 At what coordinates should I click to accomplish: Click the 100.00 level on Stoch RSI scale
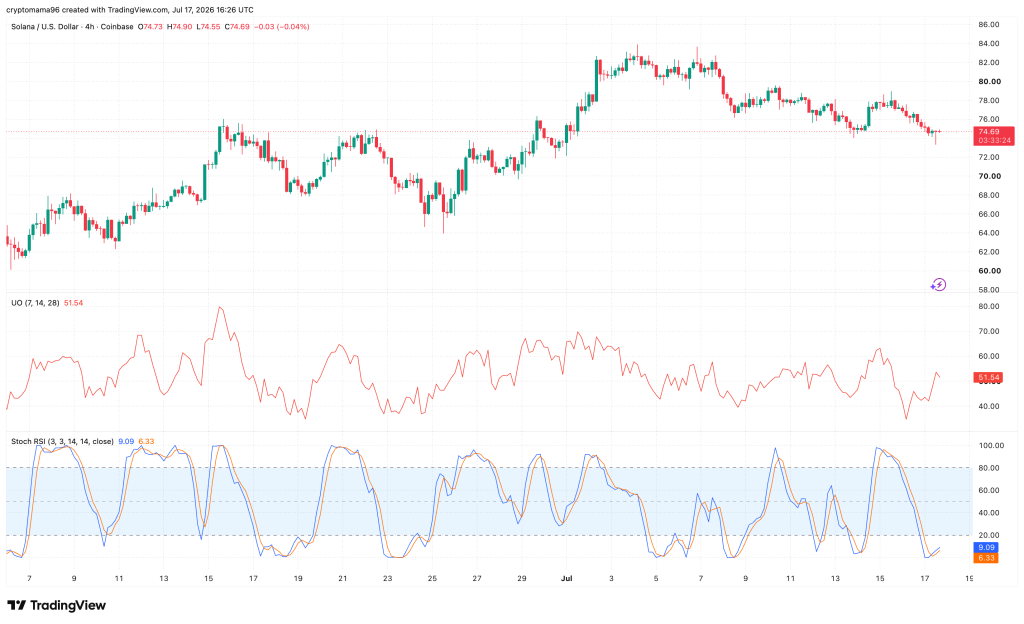click(991, 445)
